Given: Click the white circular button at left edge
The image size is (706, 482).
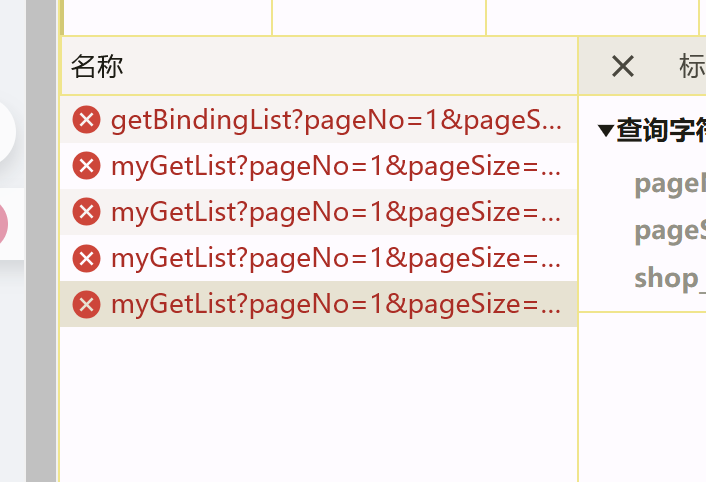Looking at the screenshot, I should 6,130.
